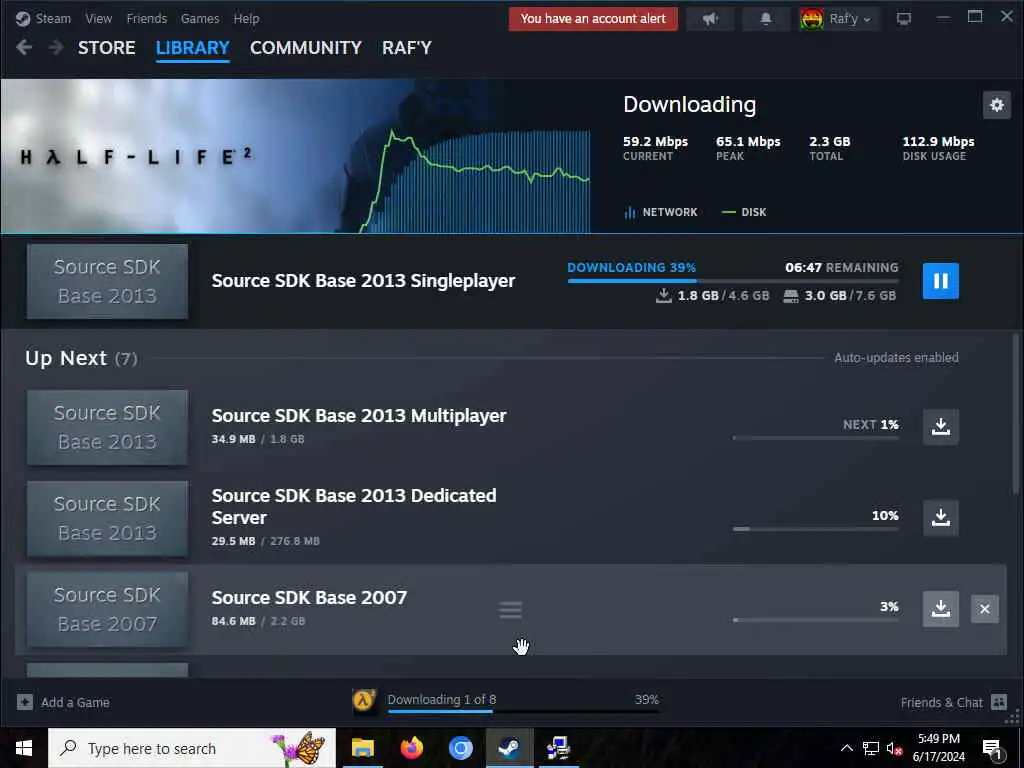Open the Source SDK Base 2013 Multiplayer thumbnail

click(107, 427)
